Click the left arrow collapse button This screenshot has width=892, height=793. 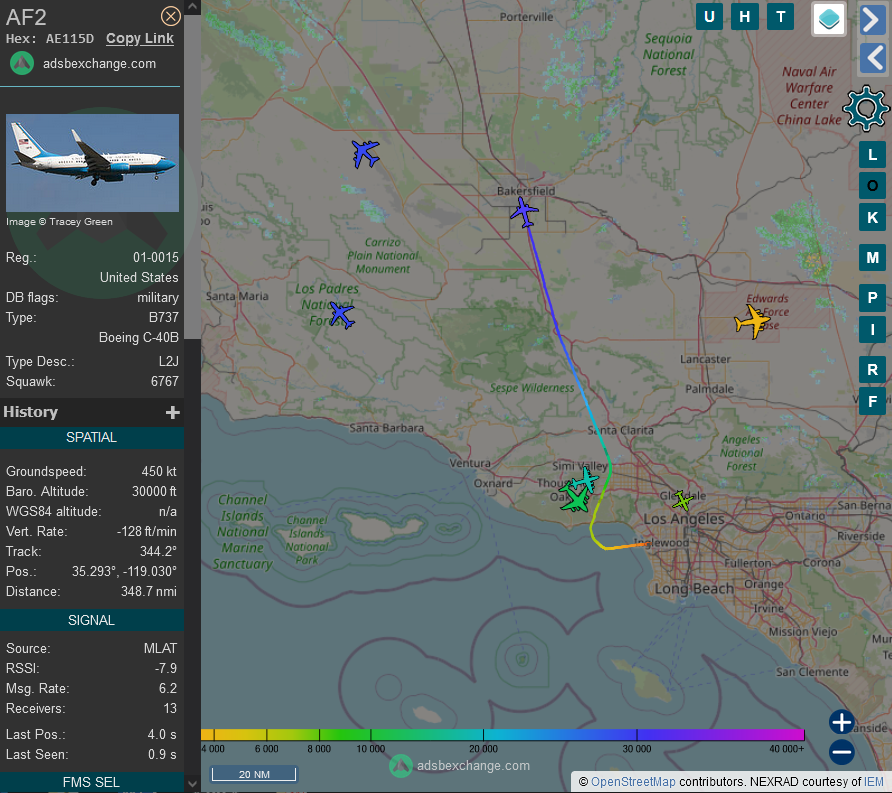[x=872, y=57]
